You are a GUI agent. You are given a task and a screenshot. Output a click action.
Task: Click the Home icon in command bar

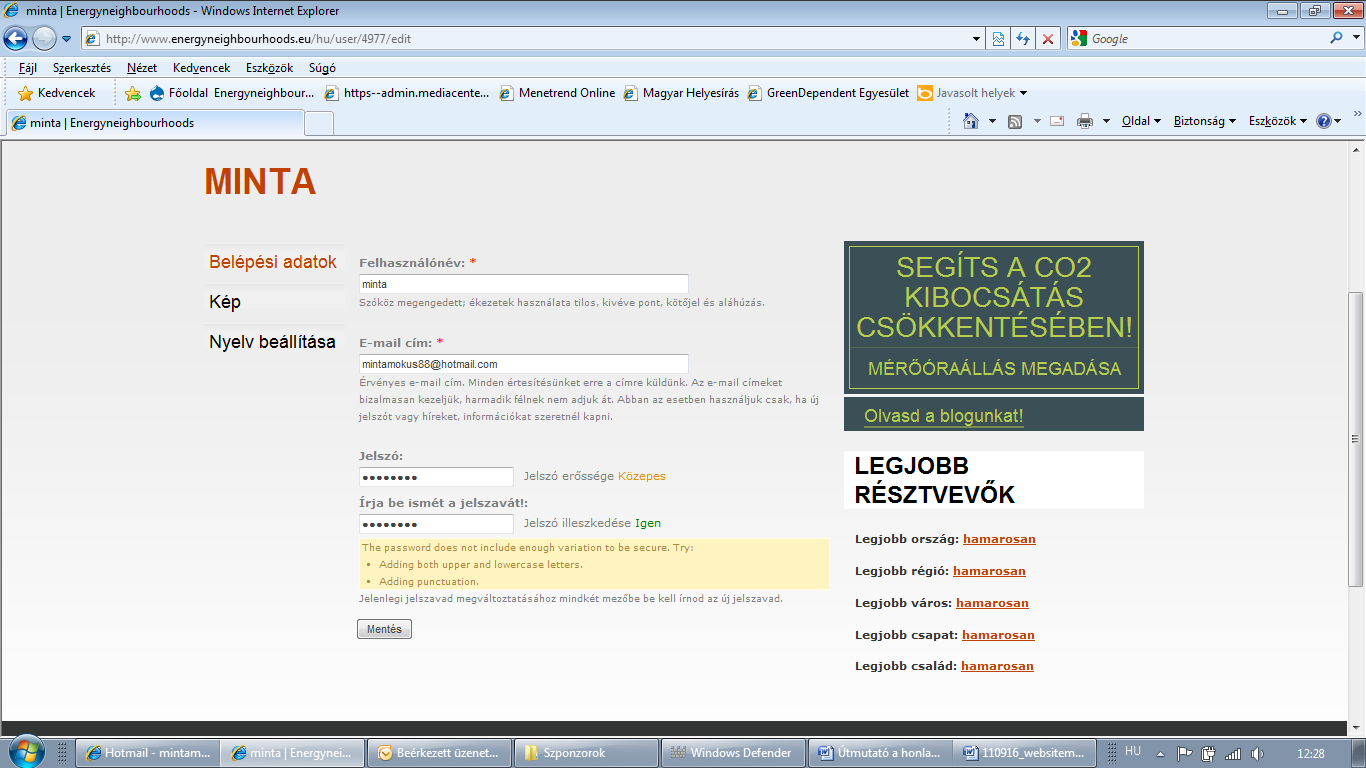click(970, 121)
